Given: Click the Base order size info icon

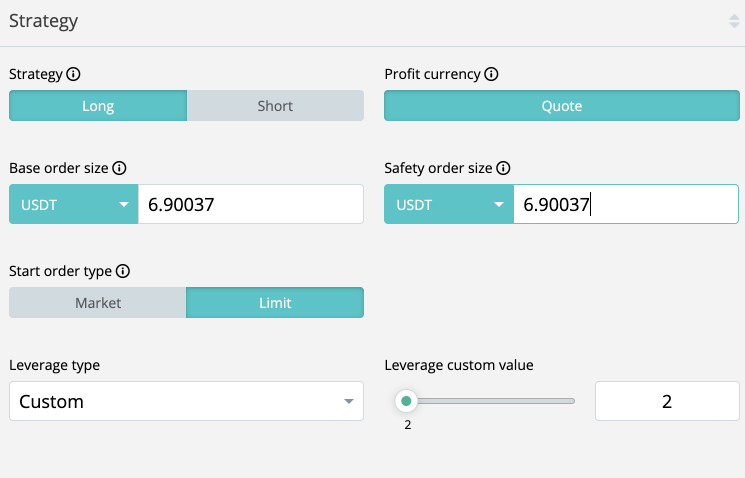Looking at the screenshot, I should (x=119, y=168).
